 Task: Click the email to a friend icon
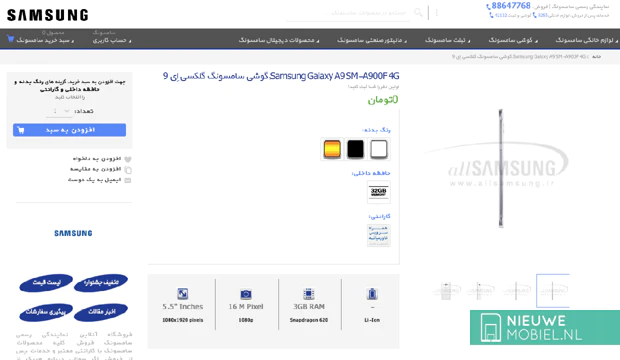point(128,180)
